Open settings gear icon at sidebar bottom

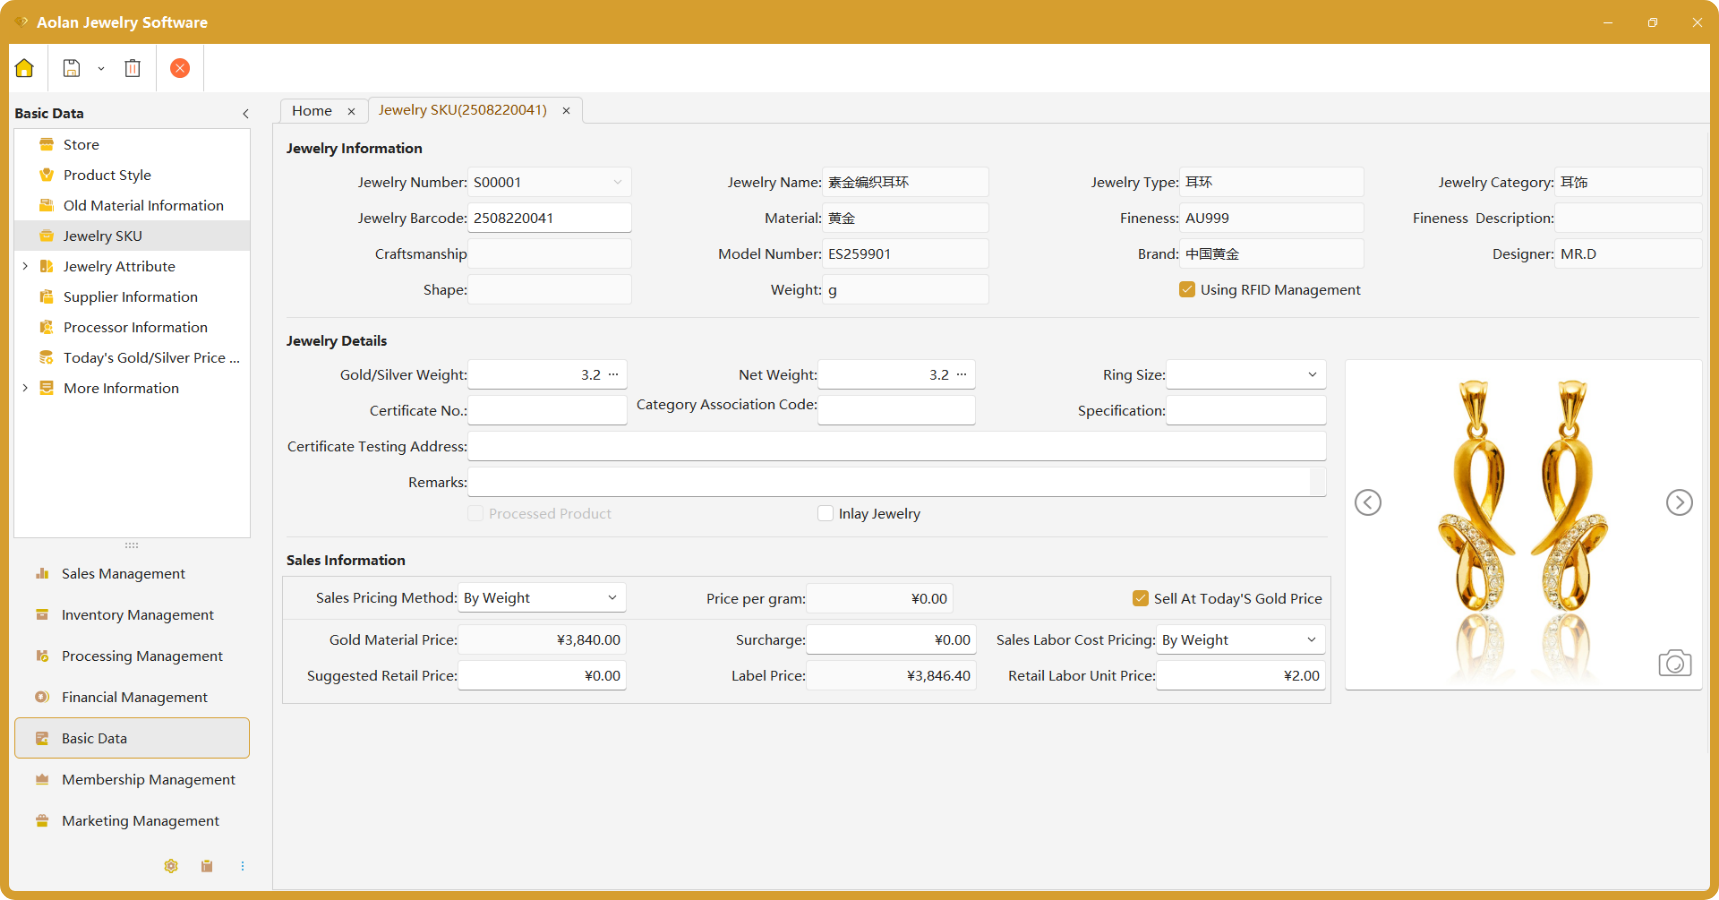171,866
